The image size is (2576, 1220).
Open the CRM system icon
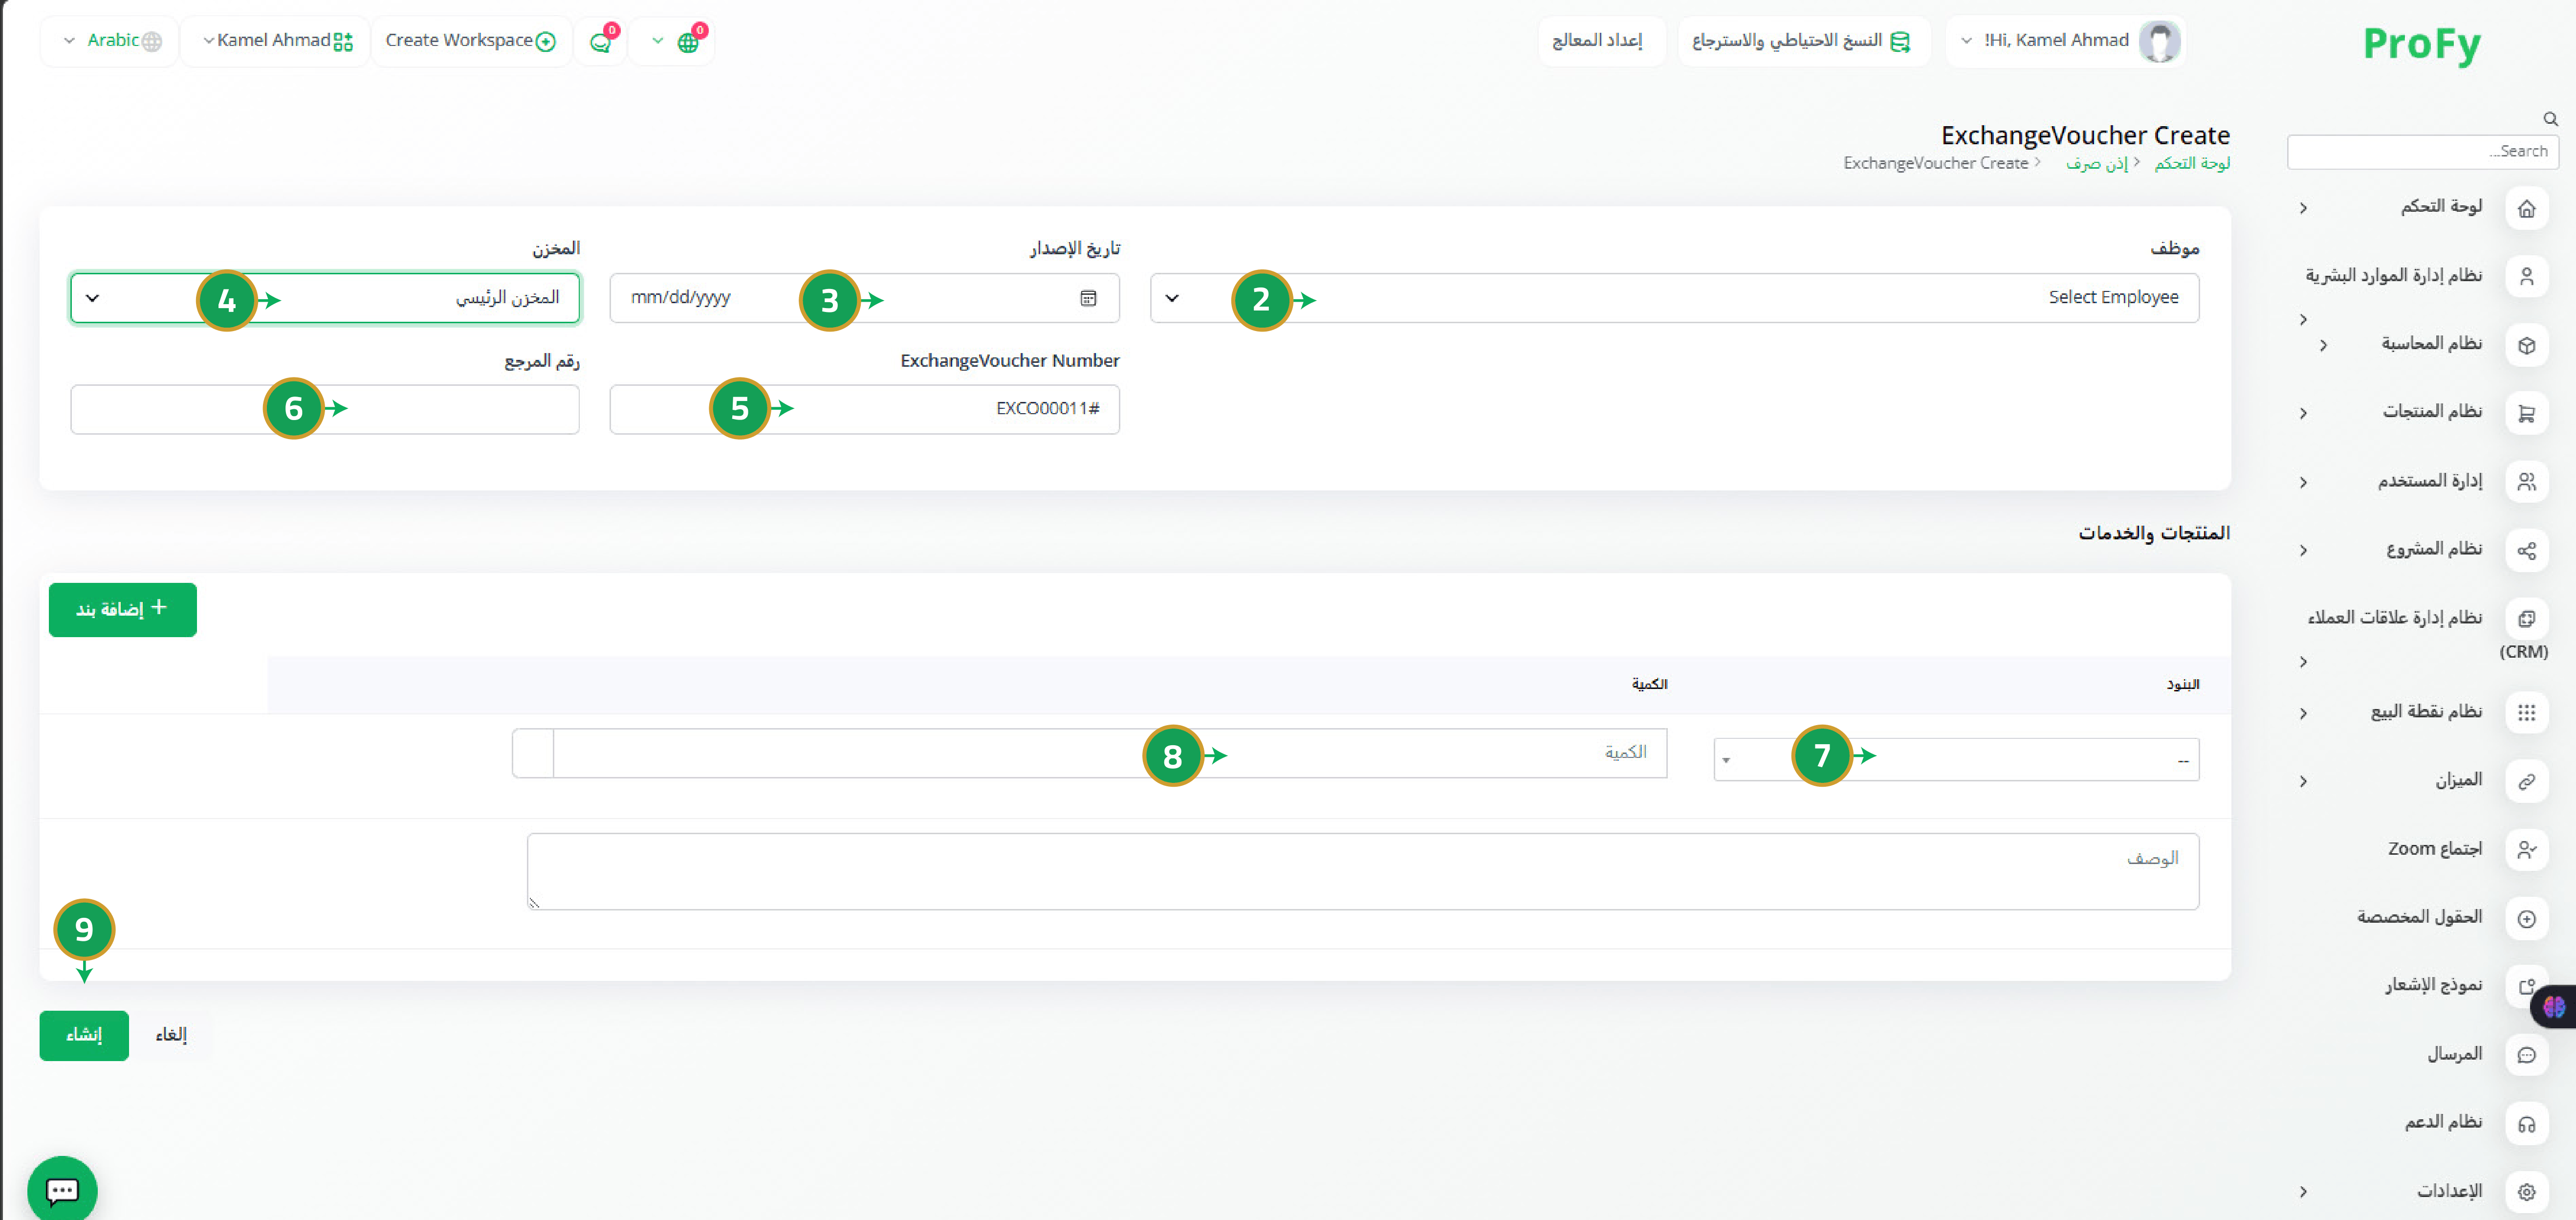pos(2526,618)
